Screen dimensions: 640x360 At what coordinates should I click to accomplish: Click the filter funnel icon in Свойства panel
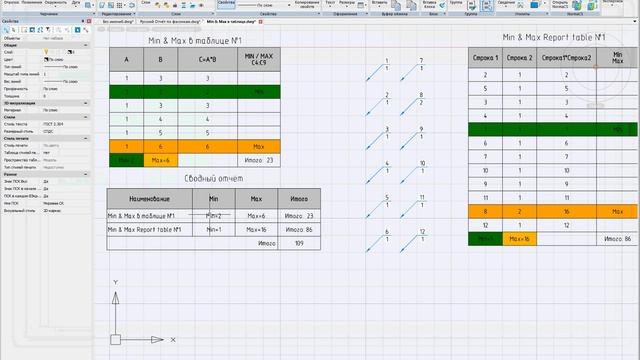(48, 30)
